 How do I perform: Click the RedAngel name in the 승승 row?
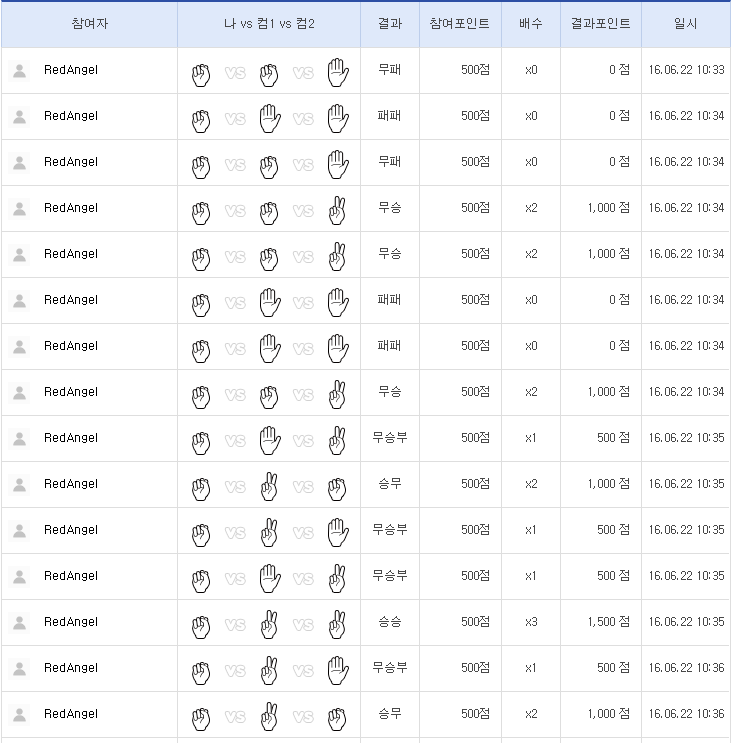click(x=71, y=622)
